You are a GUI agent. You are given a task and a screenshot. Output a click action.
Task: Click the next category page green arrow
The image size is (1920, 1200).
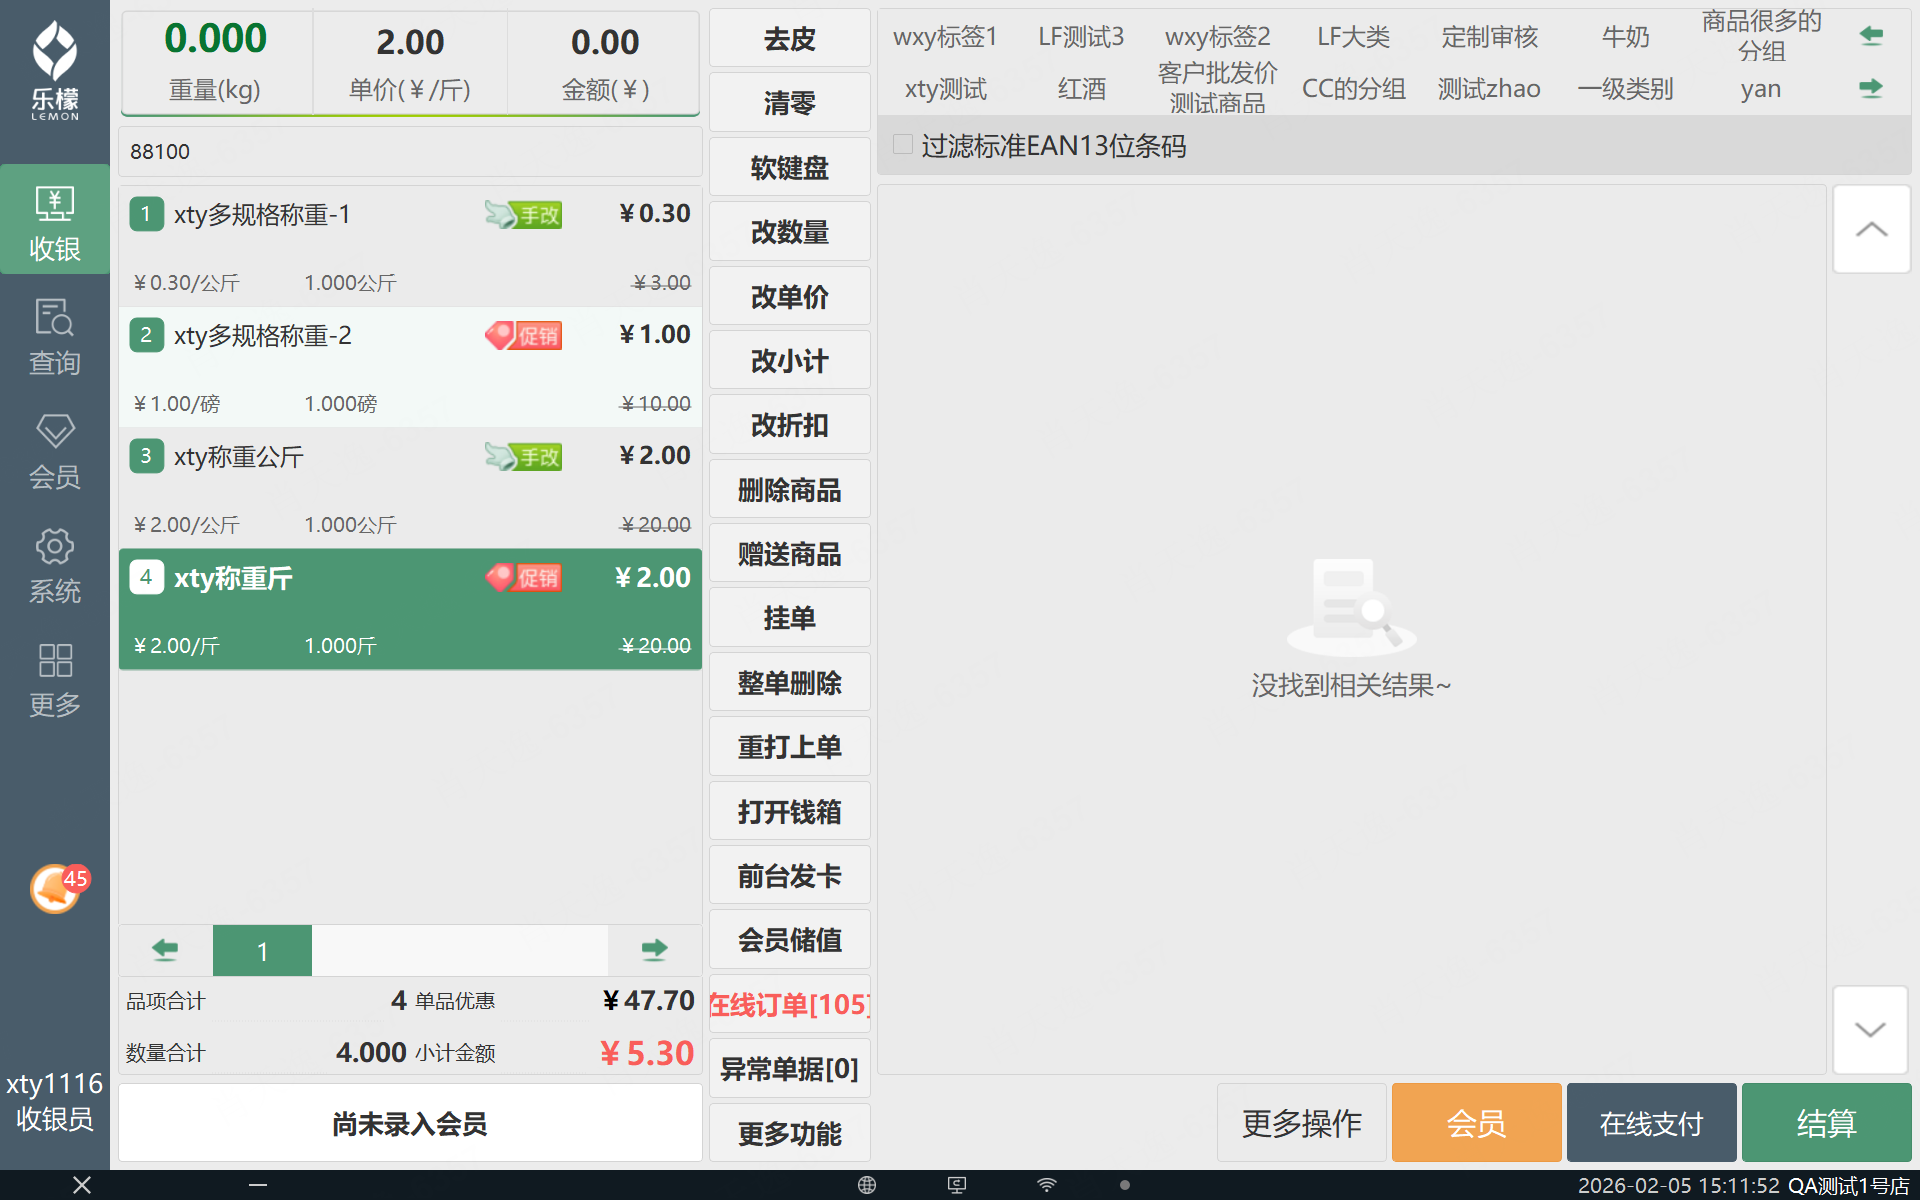tap(1870, 88)
